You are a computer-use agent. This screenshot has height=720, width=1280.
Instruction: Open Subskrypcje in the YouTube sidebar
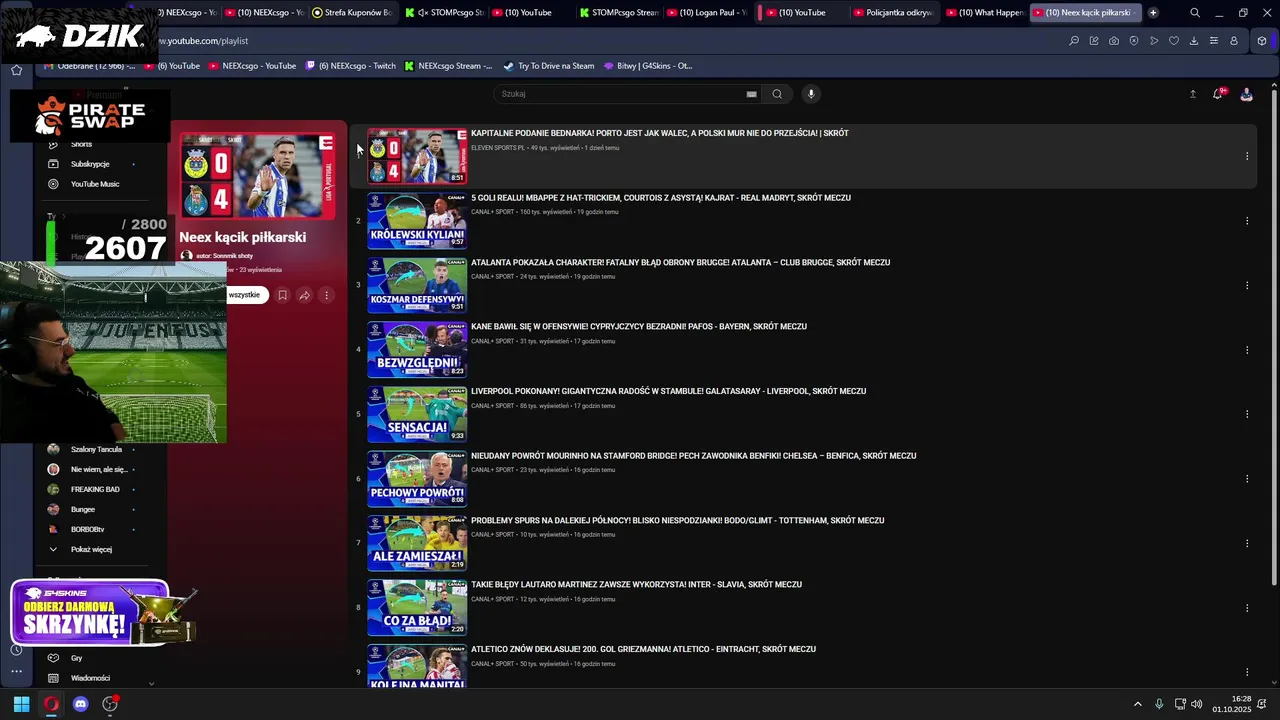90,164
